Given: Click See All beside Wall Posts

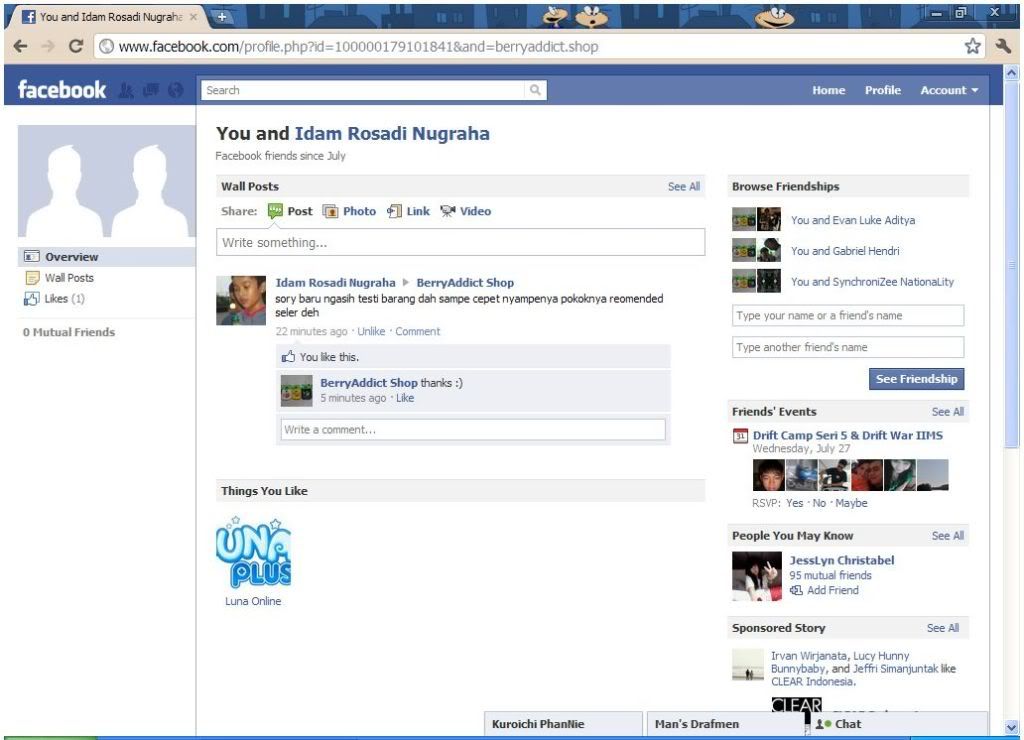Looking at the screenshot, I should coord(684,186).
